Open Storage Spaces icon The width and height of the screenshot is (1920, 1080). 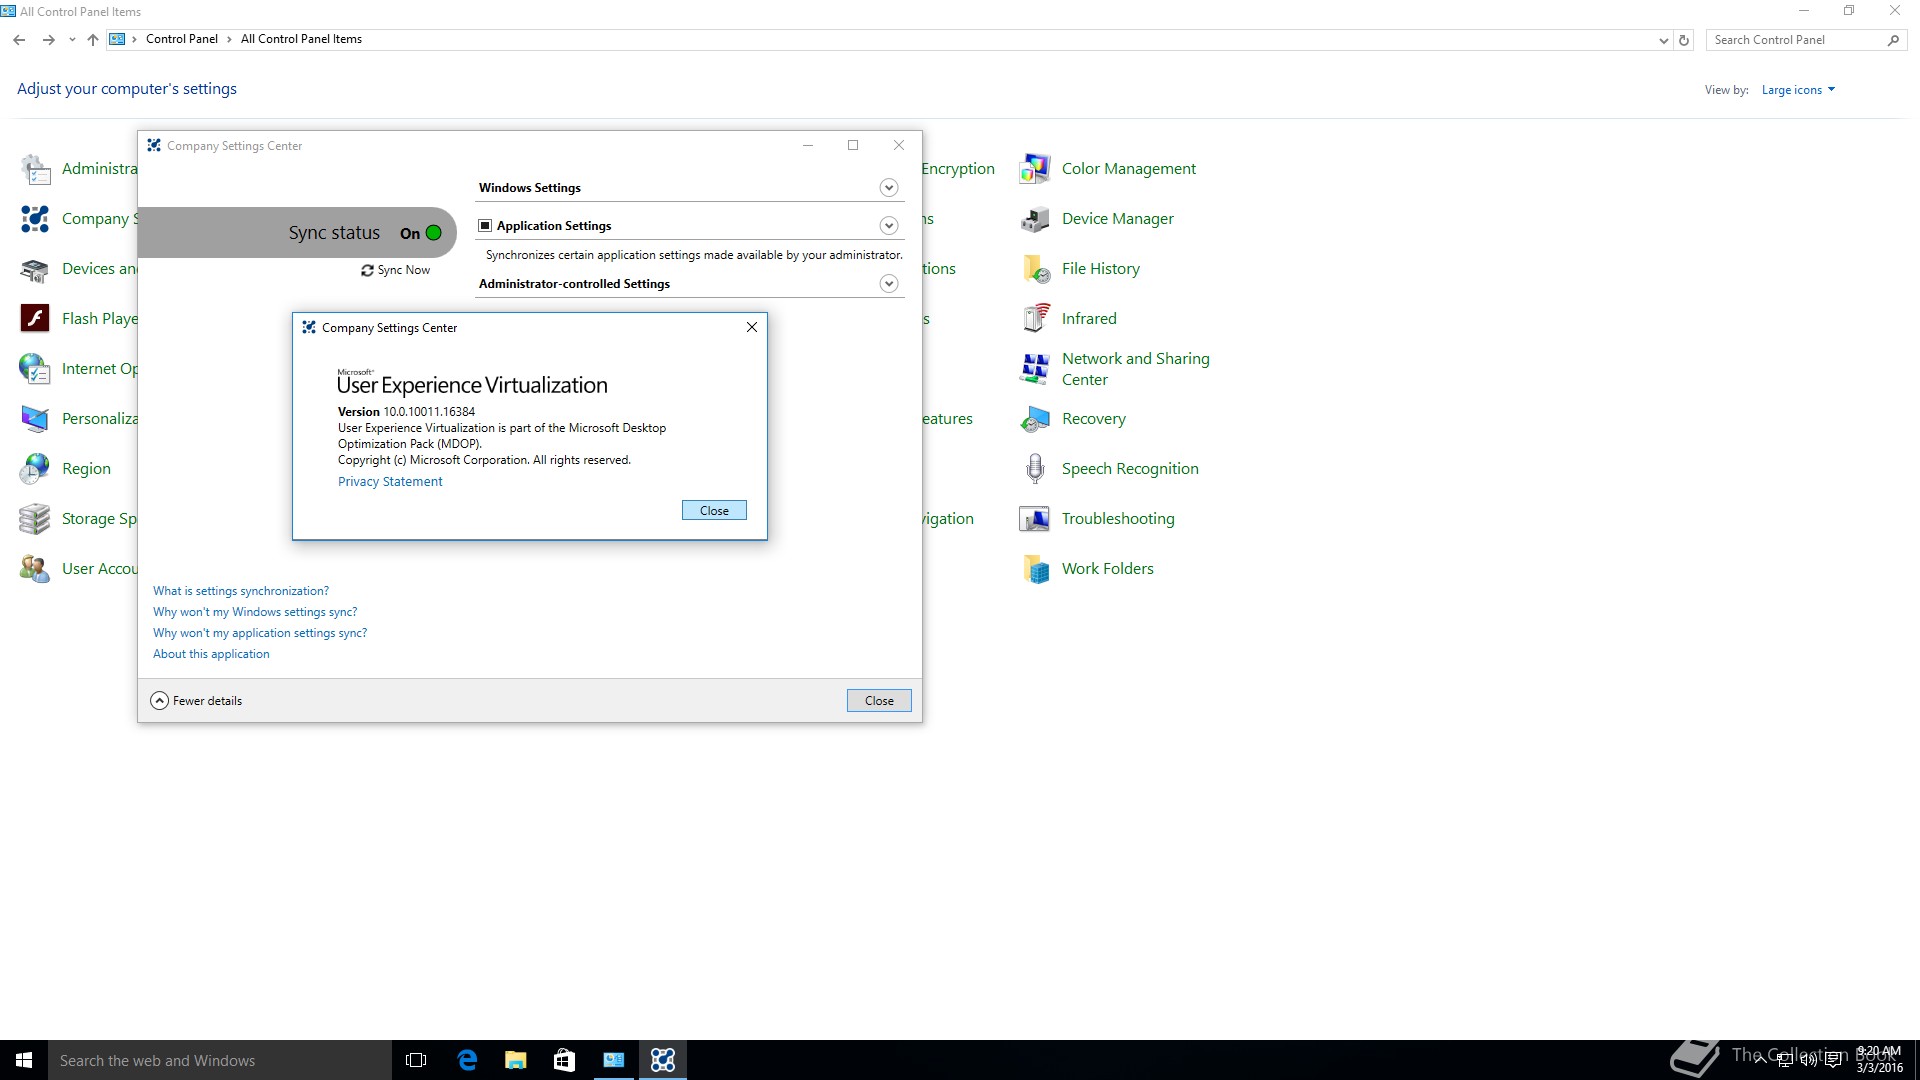(36, 519)
